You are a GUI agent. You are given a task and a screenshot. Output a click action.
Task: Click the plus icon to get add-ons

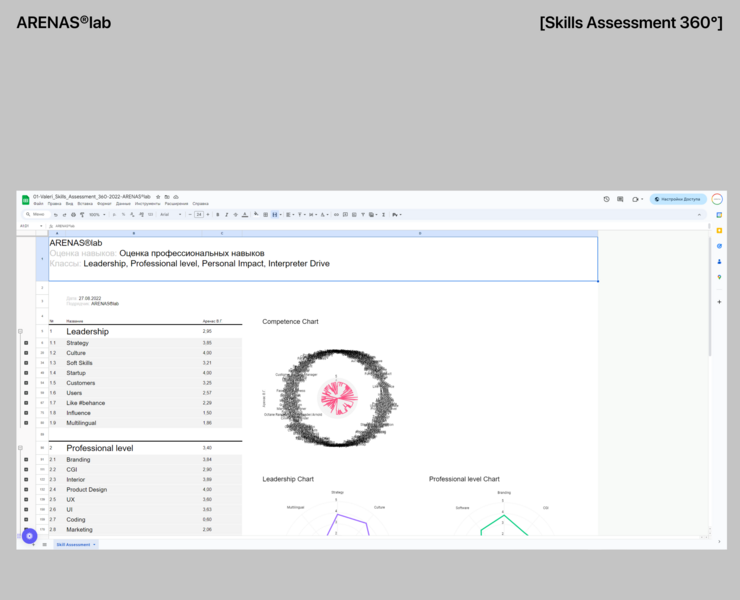point(718,301)
